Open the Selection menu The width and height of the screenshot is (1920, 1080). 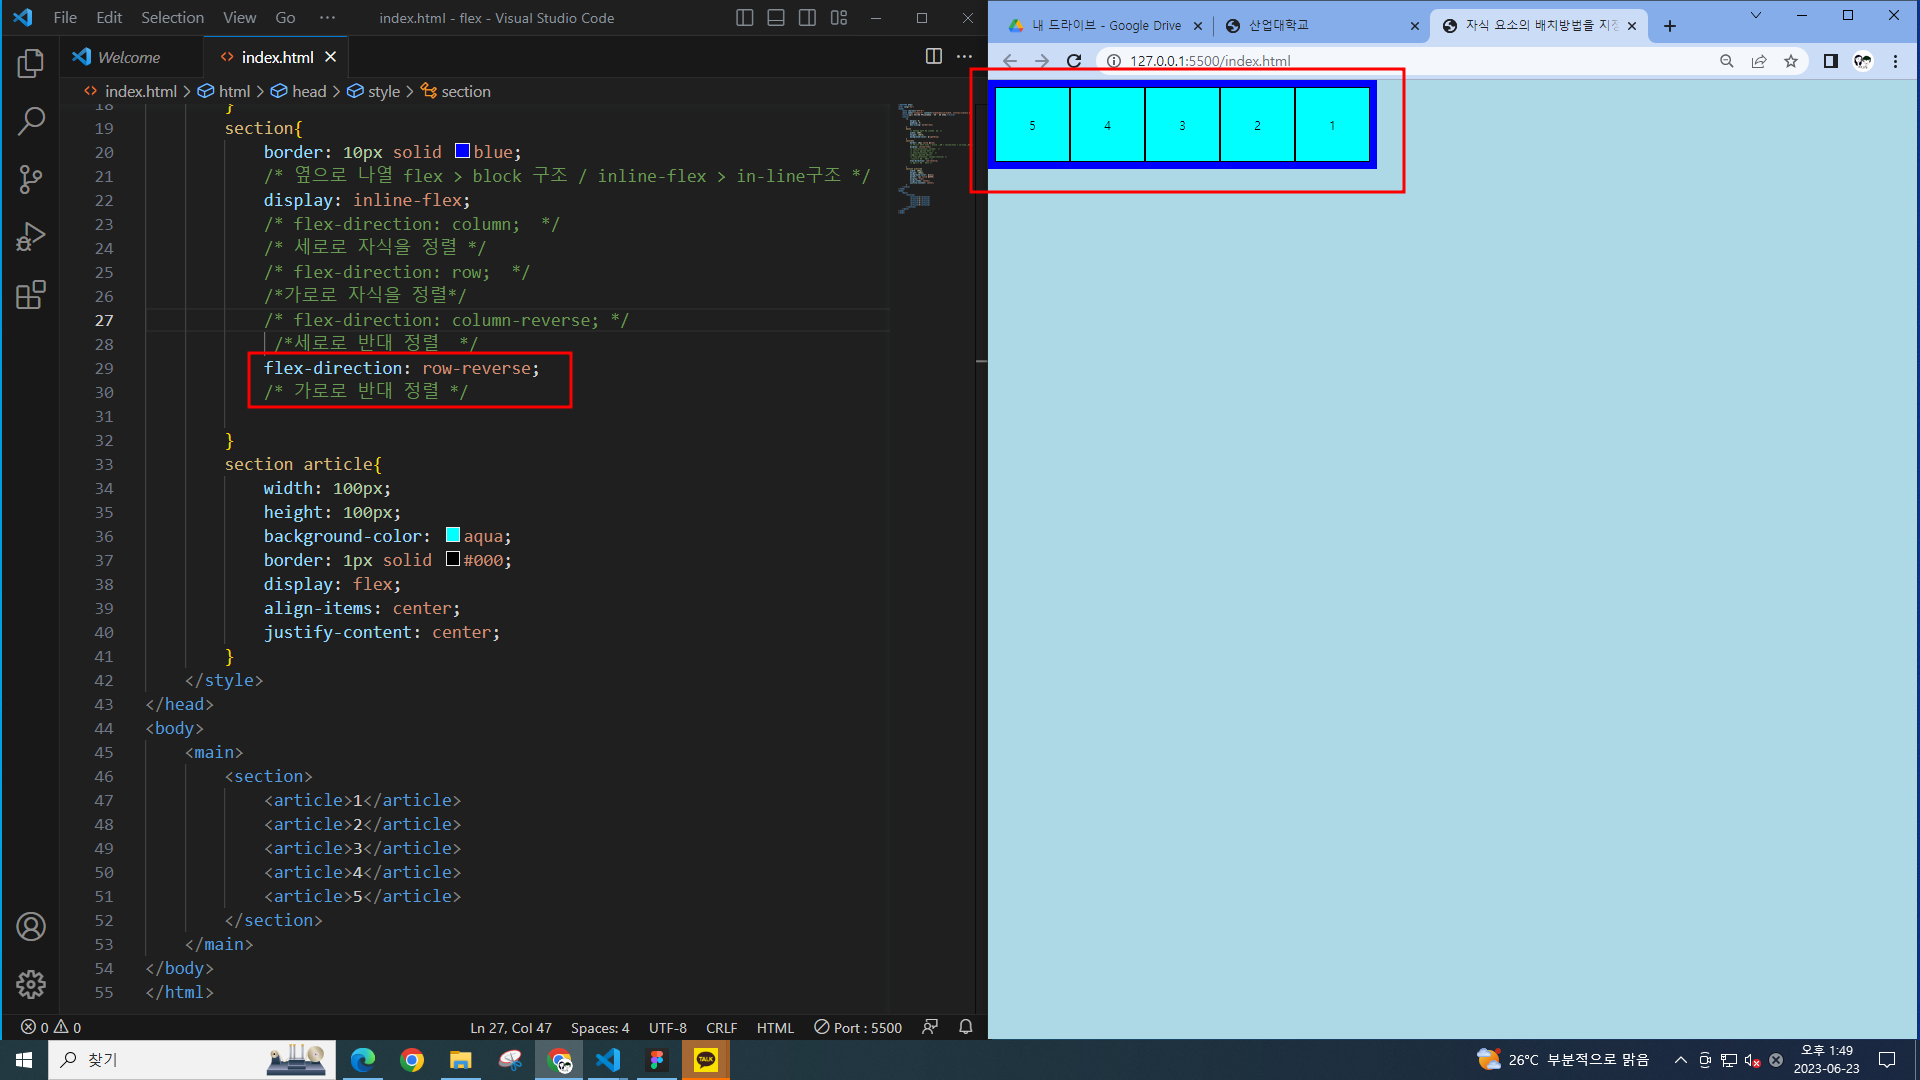tap(172, 18)
